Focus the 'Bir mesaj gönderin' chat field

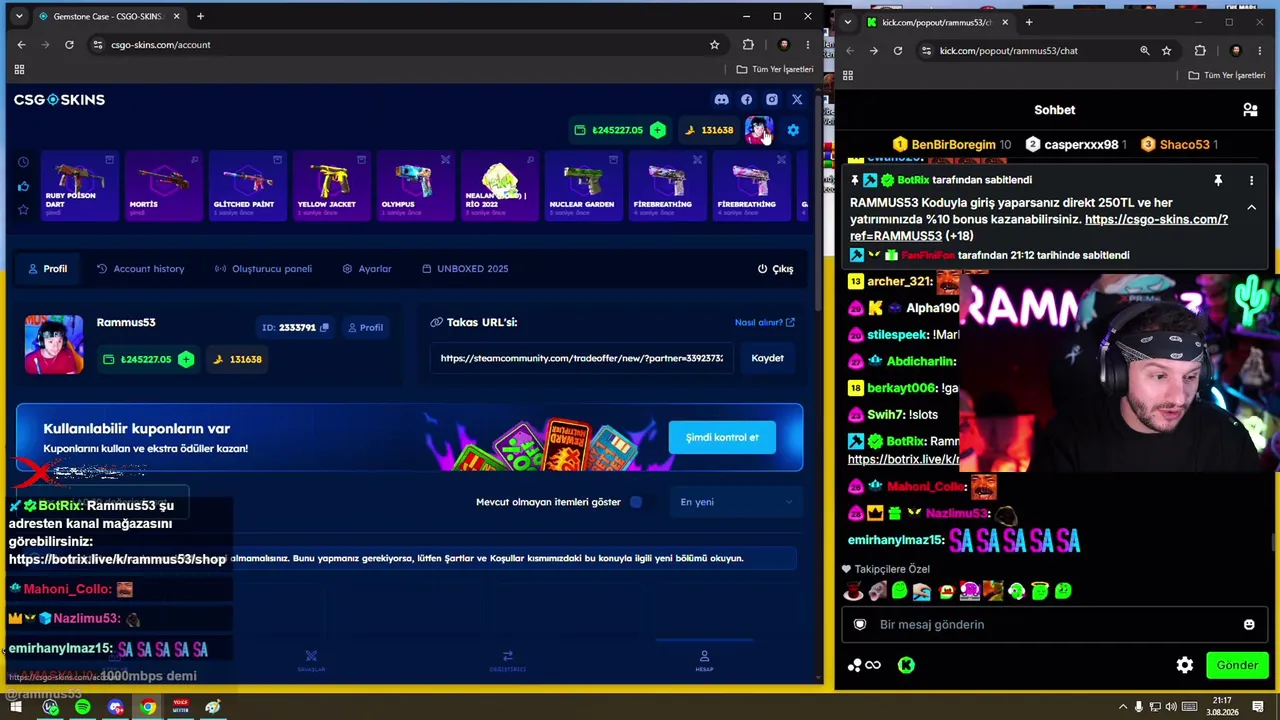coord(1053,624)
